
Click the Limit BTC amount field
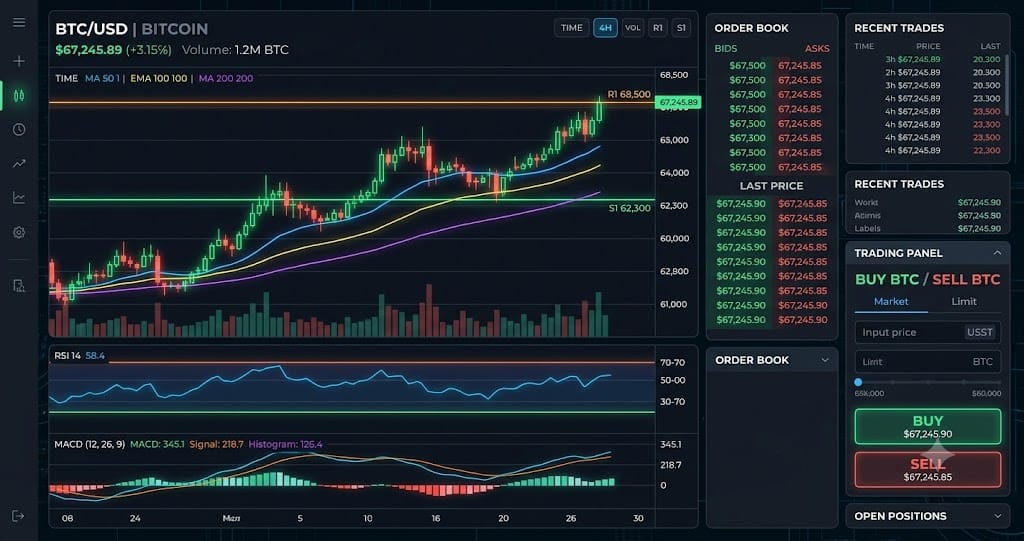[x=927, y=361]
